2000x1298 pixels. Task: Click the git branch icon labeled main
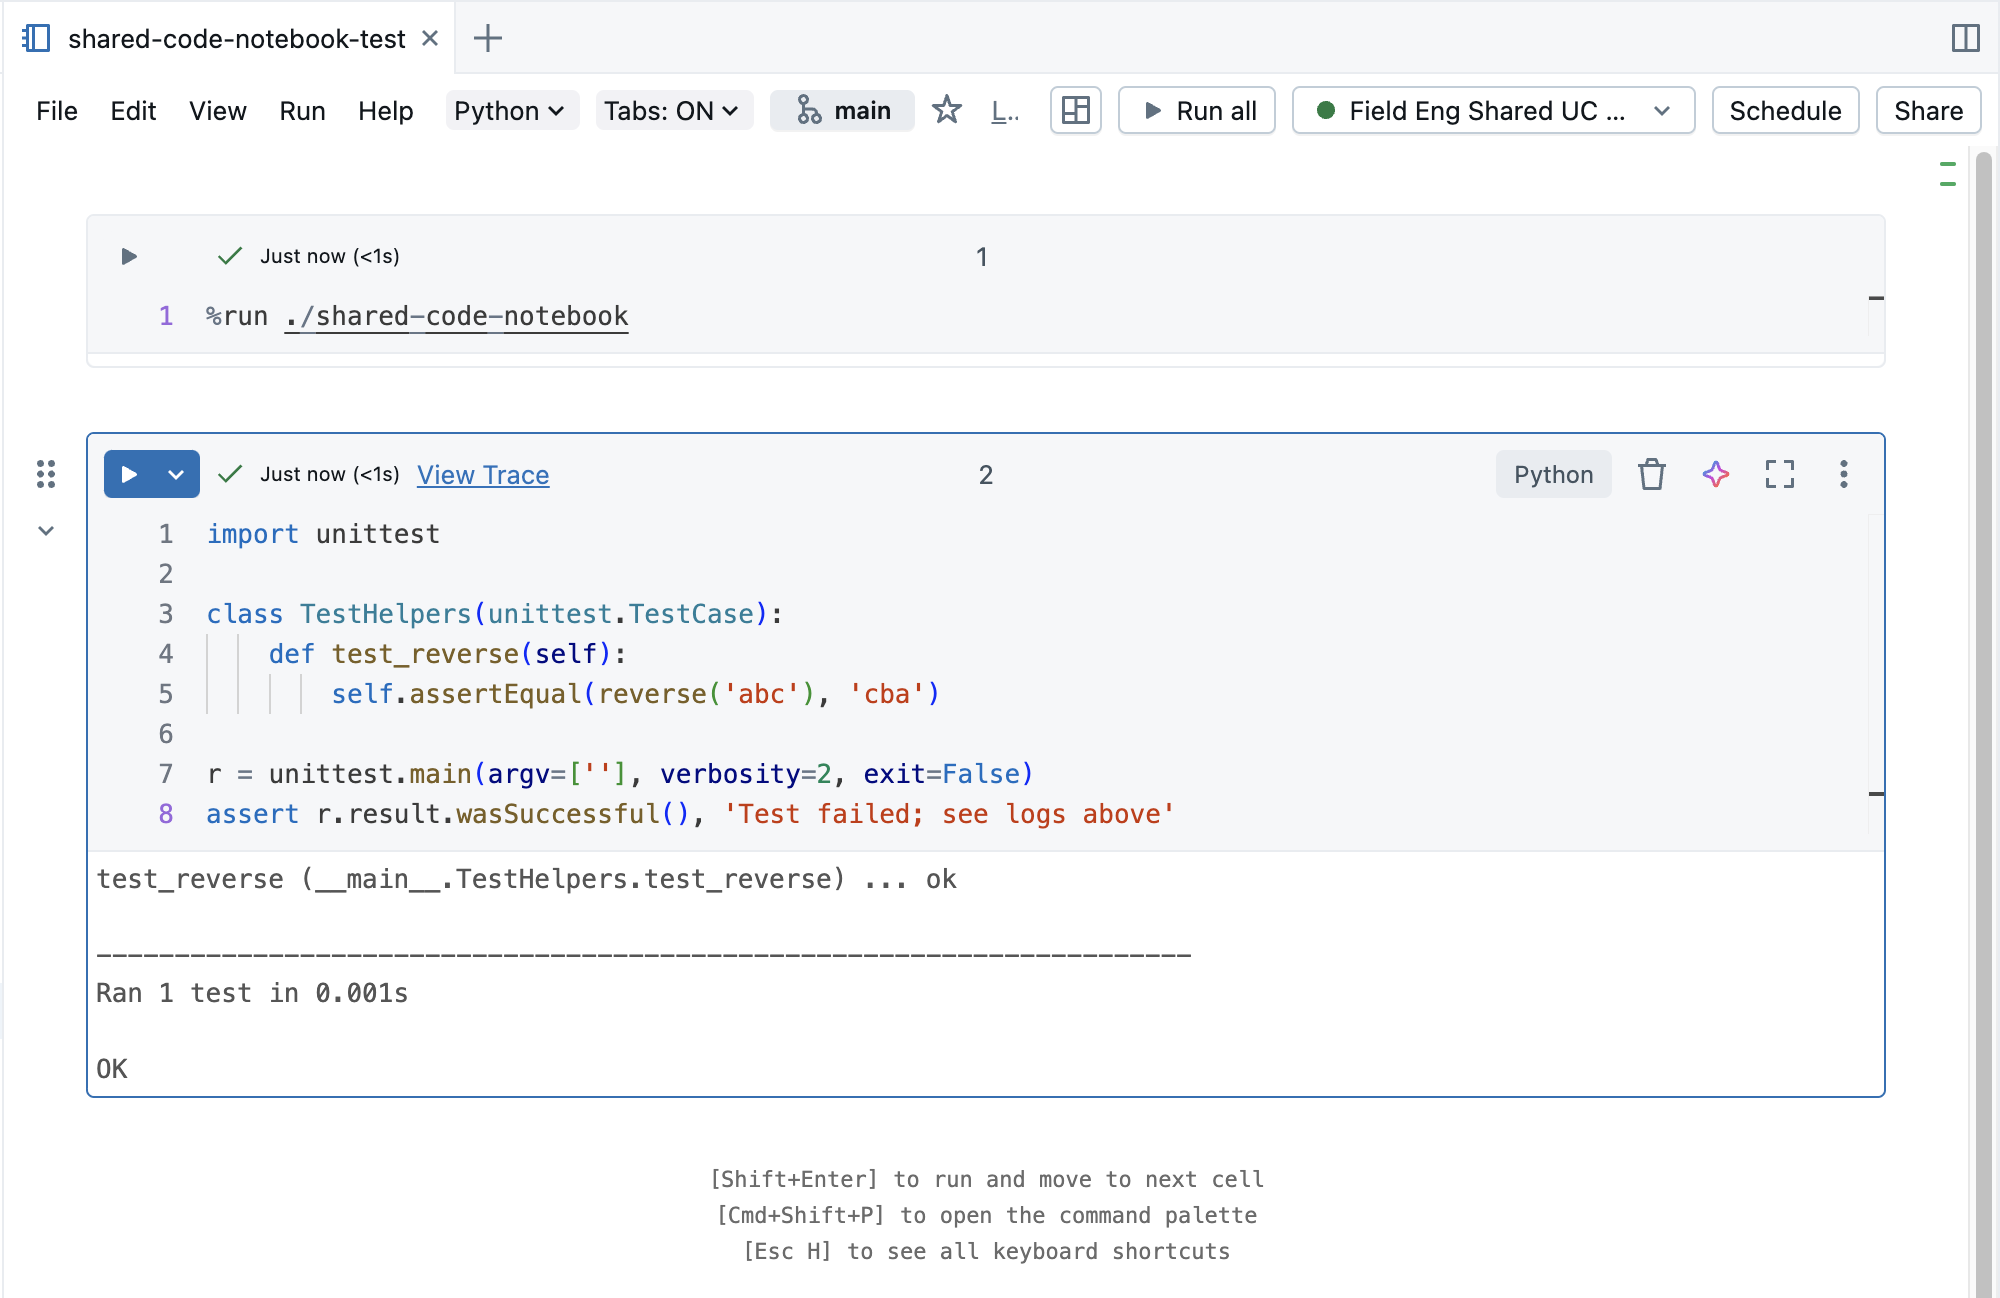(841, 111)
